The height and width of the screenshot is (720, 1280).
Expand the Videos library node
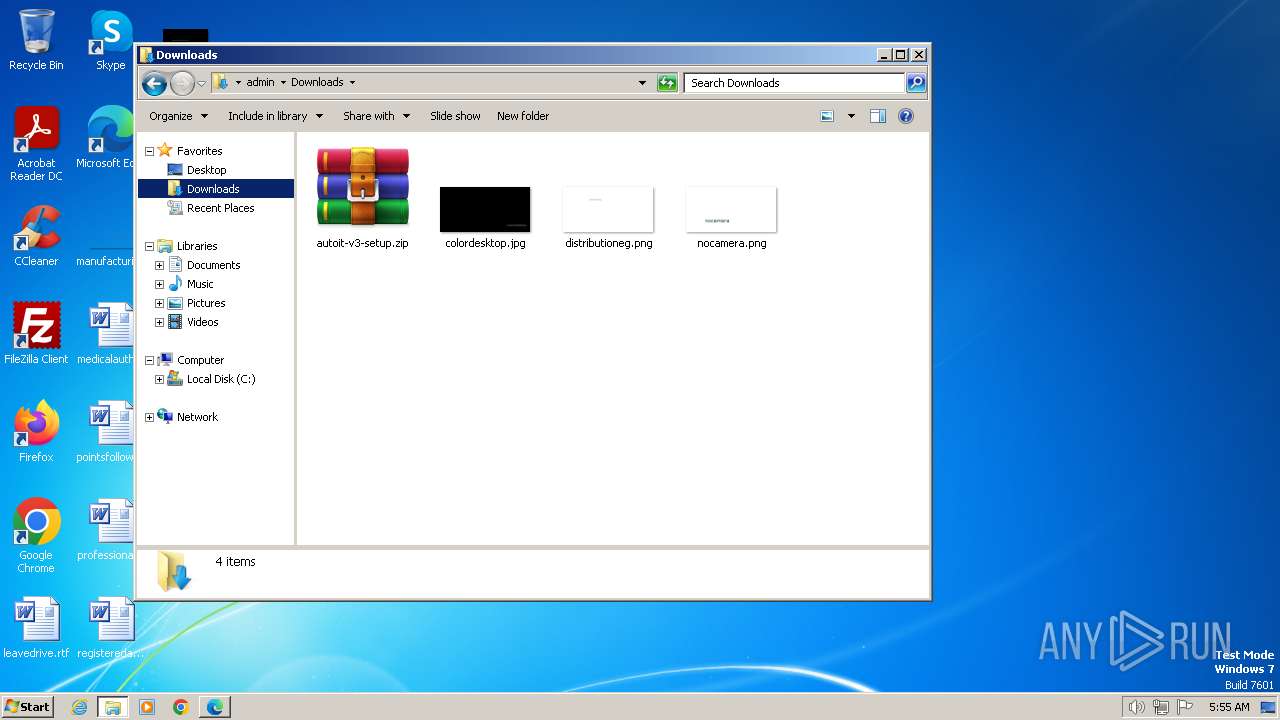(x=159, y=322)
